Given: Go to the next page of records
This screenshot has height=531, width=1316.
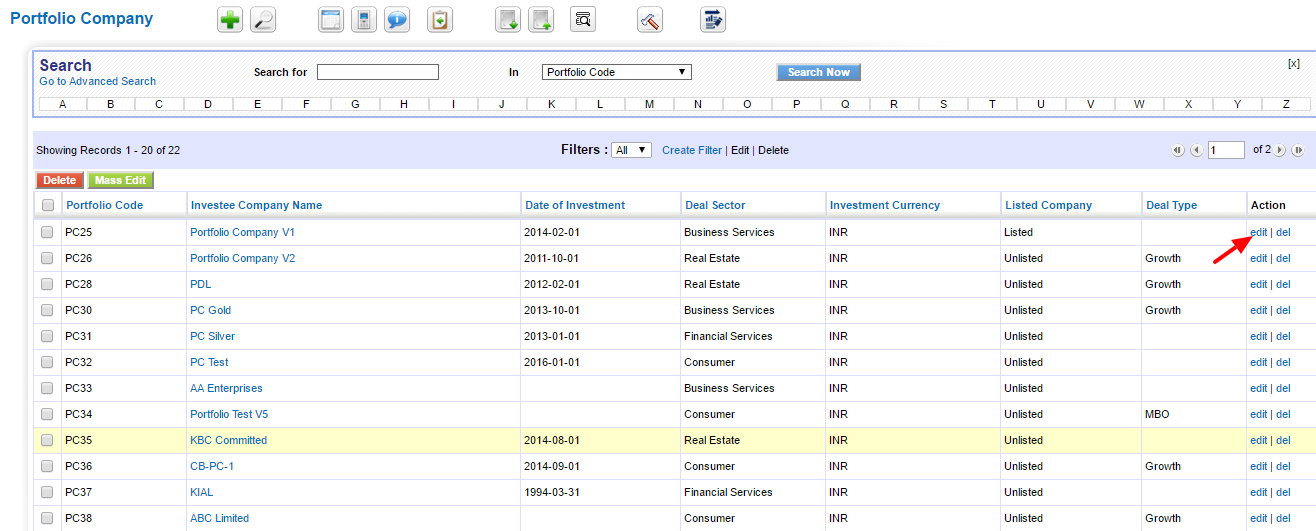Looking at the screenshot, I should (1280, 150).
